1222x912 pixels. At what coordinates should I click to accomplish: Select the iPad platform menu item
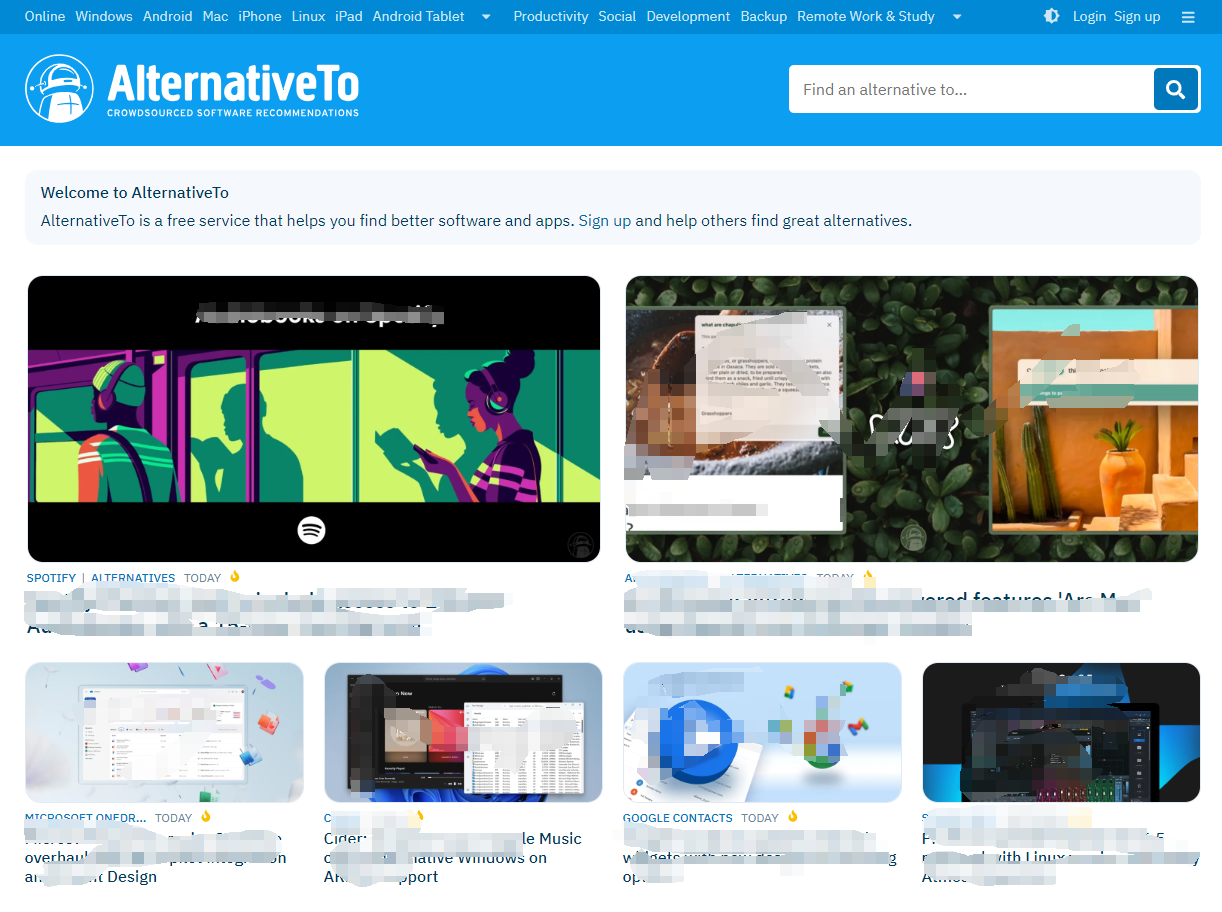click(349, 16)
